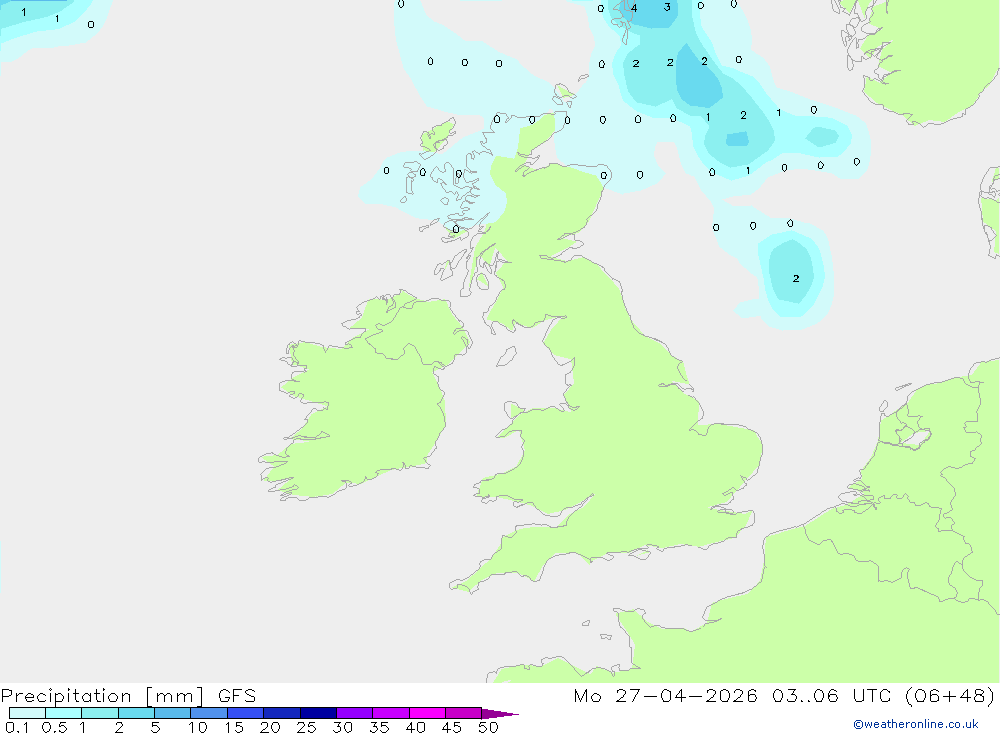
Task: Select the (06+48) forecast offset label
Action: click(x=950, y=695)
